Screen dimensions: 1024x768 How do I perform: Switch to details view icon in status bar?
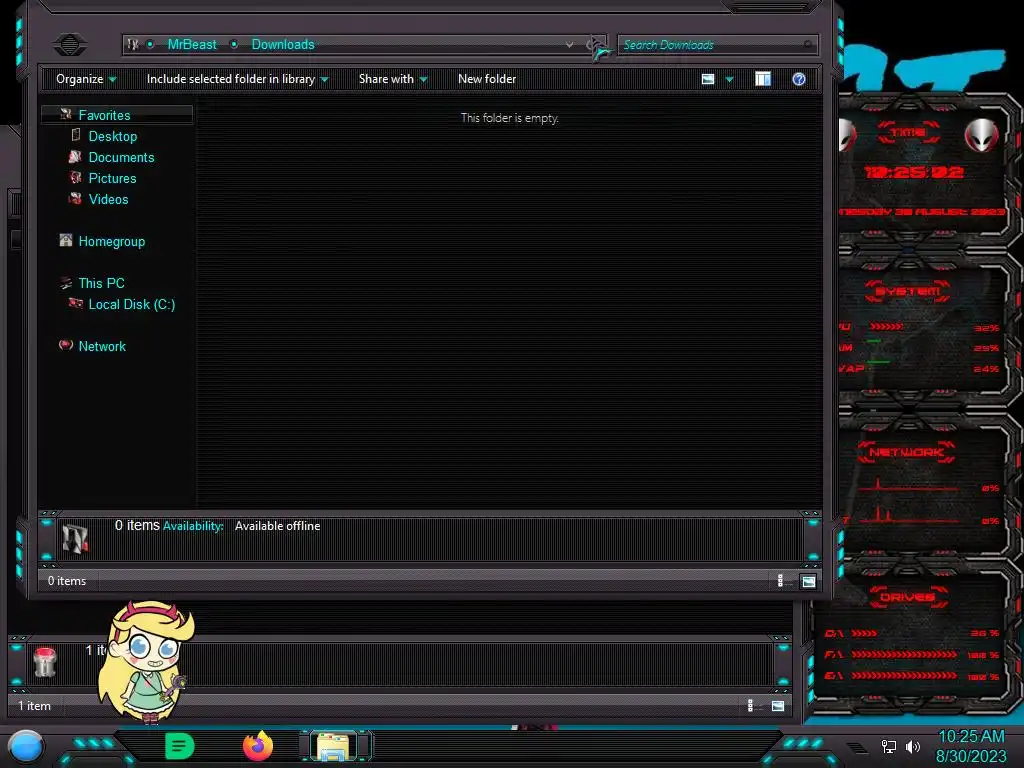point(780,581)
